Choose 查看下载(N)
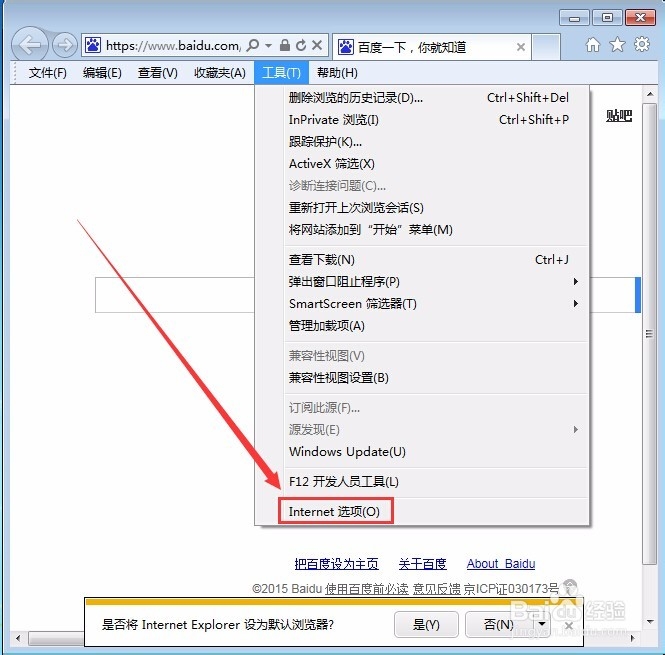Screen dimensions: 665x655 pos(422,260)
